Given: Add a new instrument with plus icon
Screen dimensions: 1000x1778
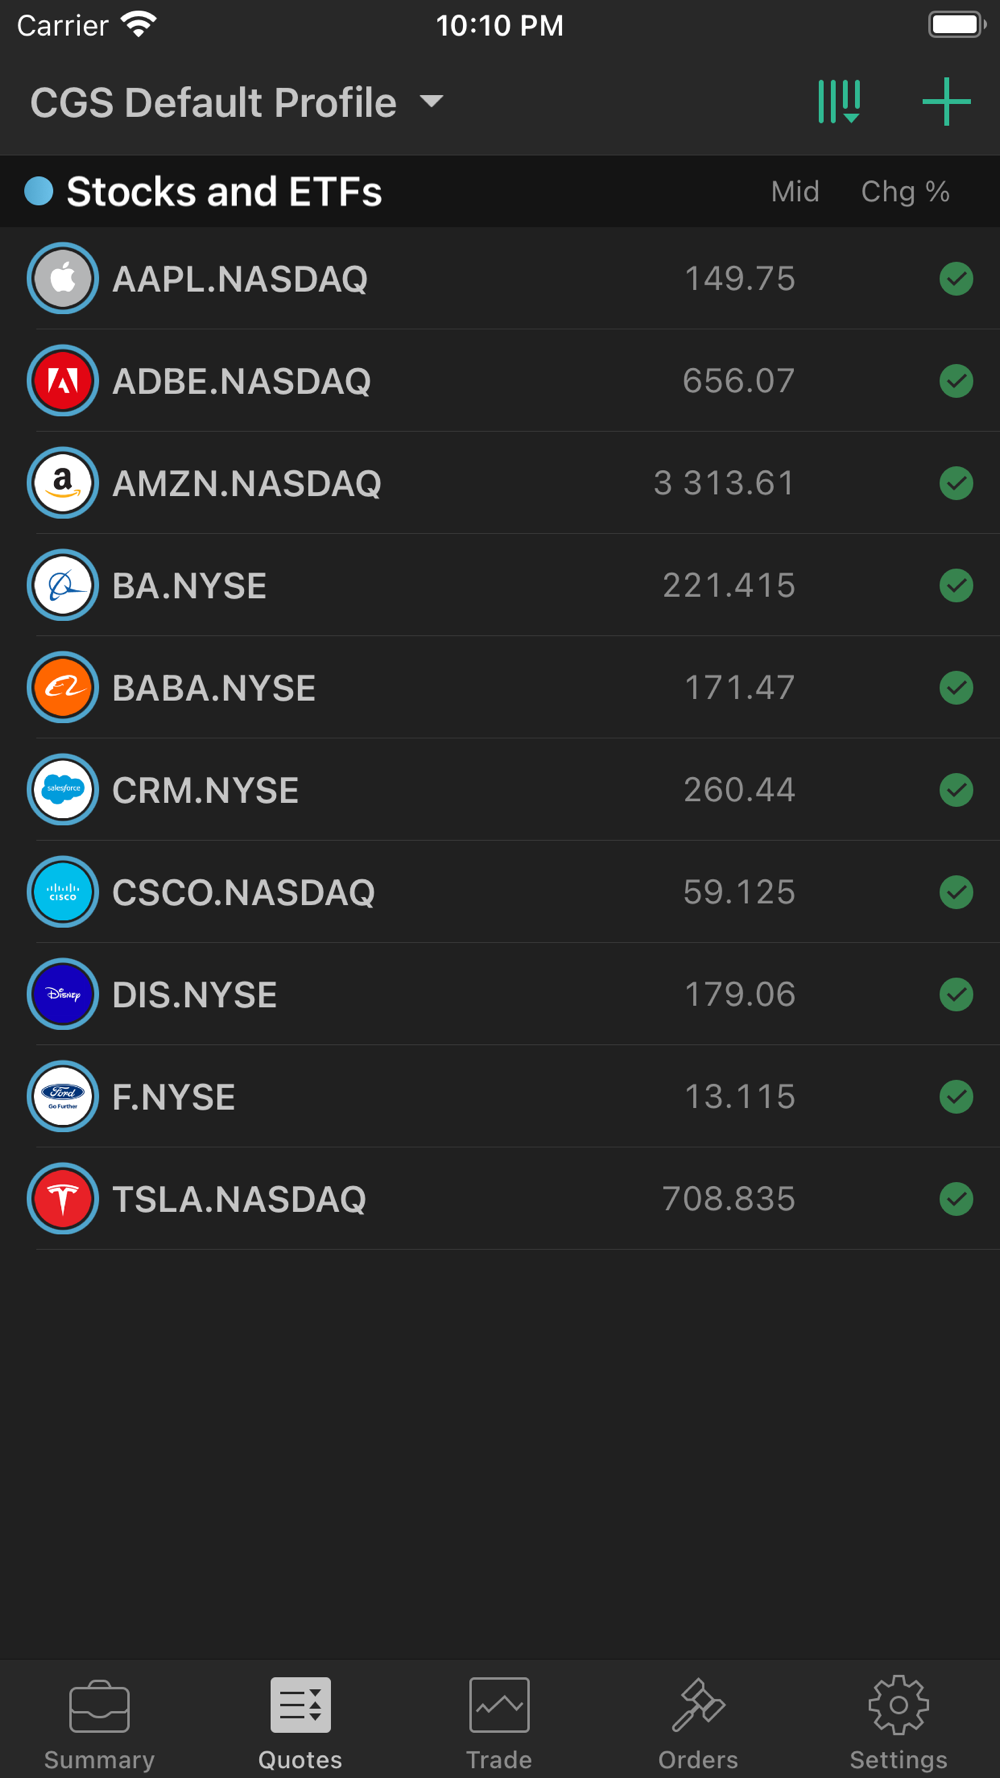Looking at the screenshot, I should tap(946, 102).
